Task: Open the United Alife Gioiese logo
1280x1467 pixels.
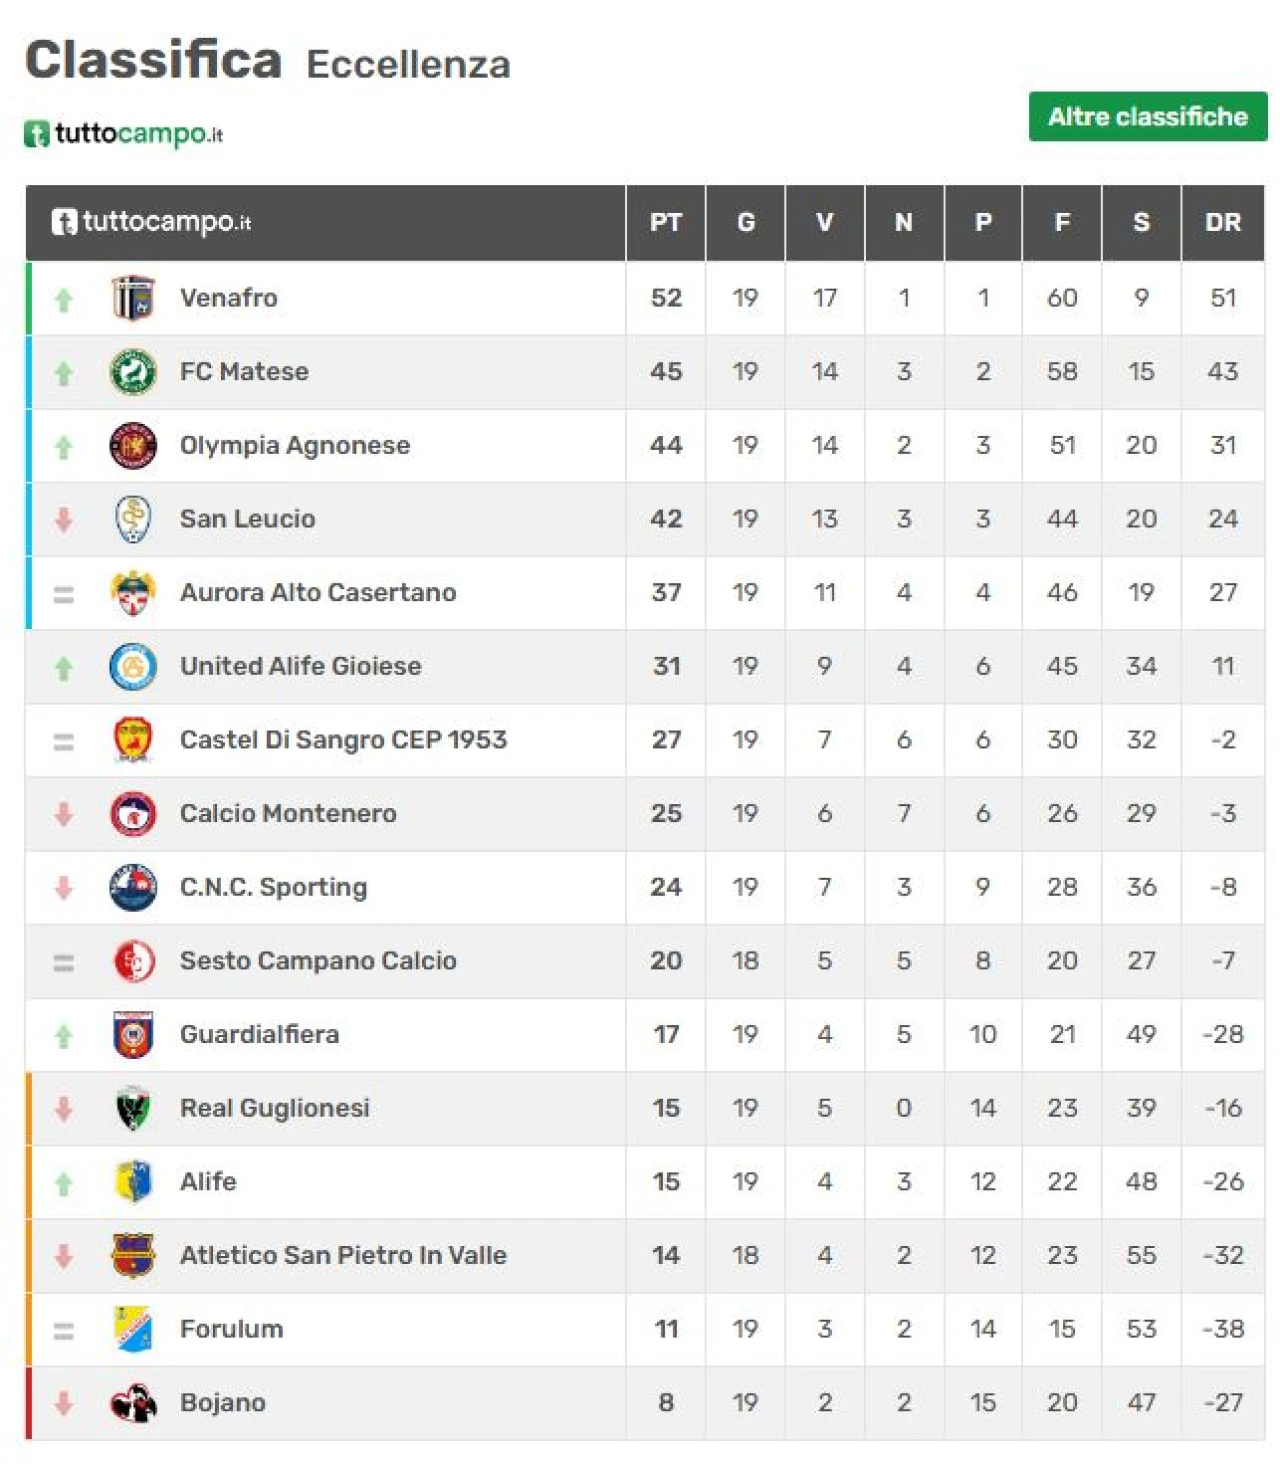Action: coord(133,666)
